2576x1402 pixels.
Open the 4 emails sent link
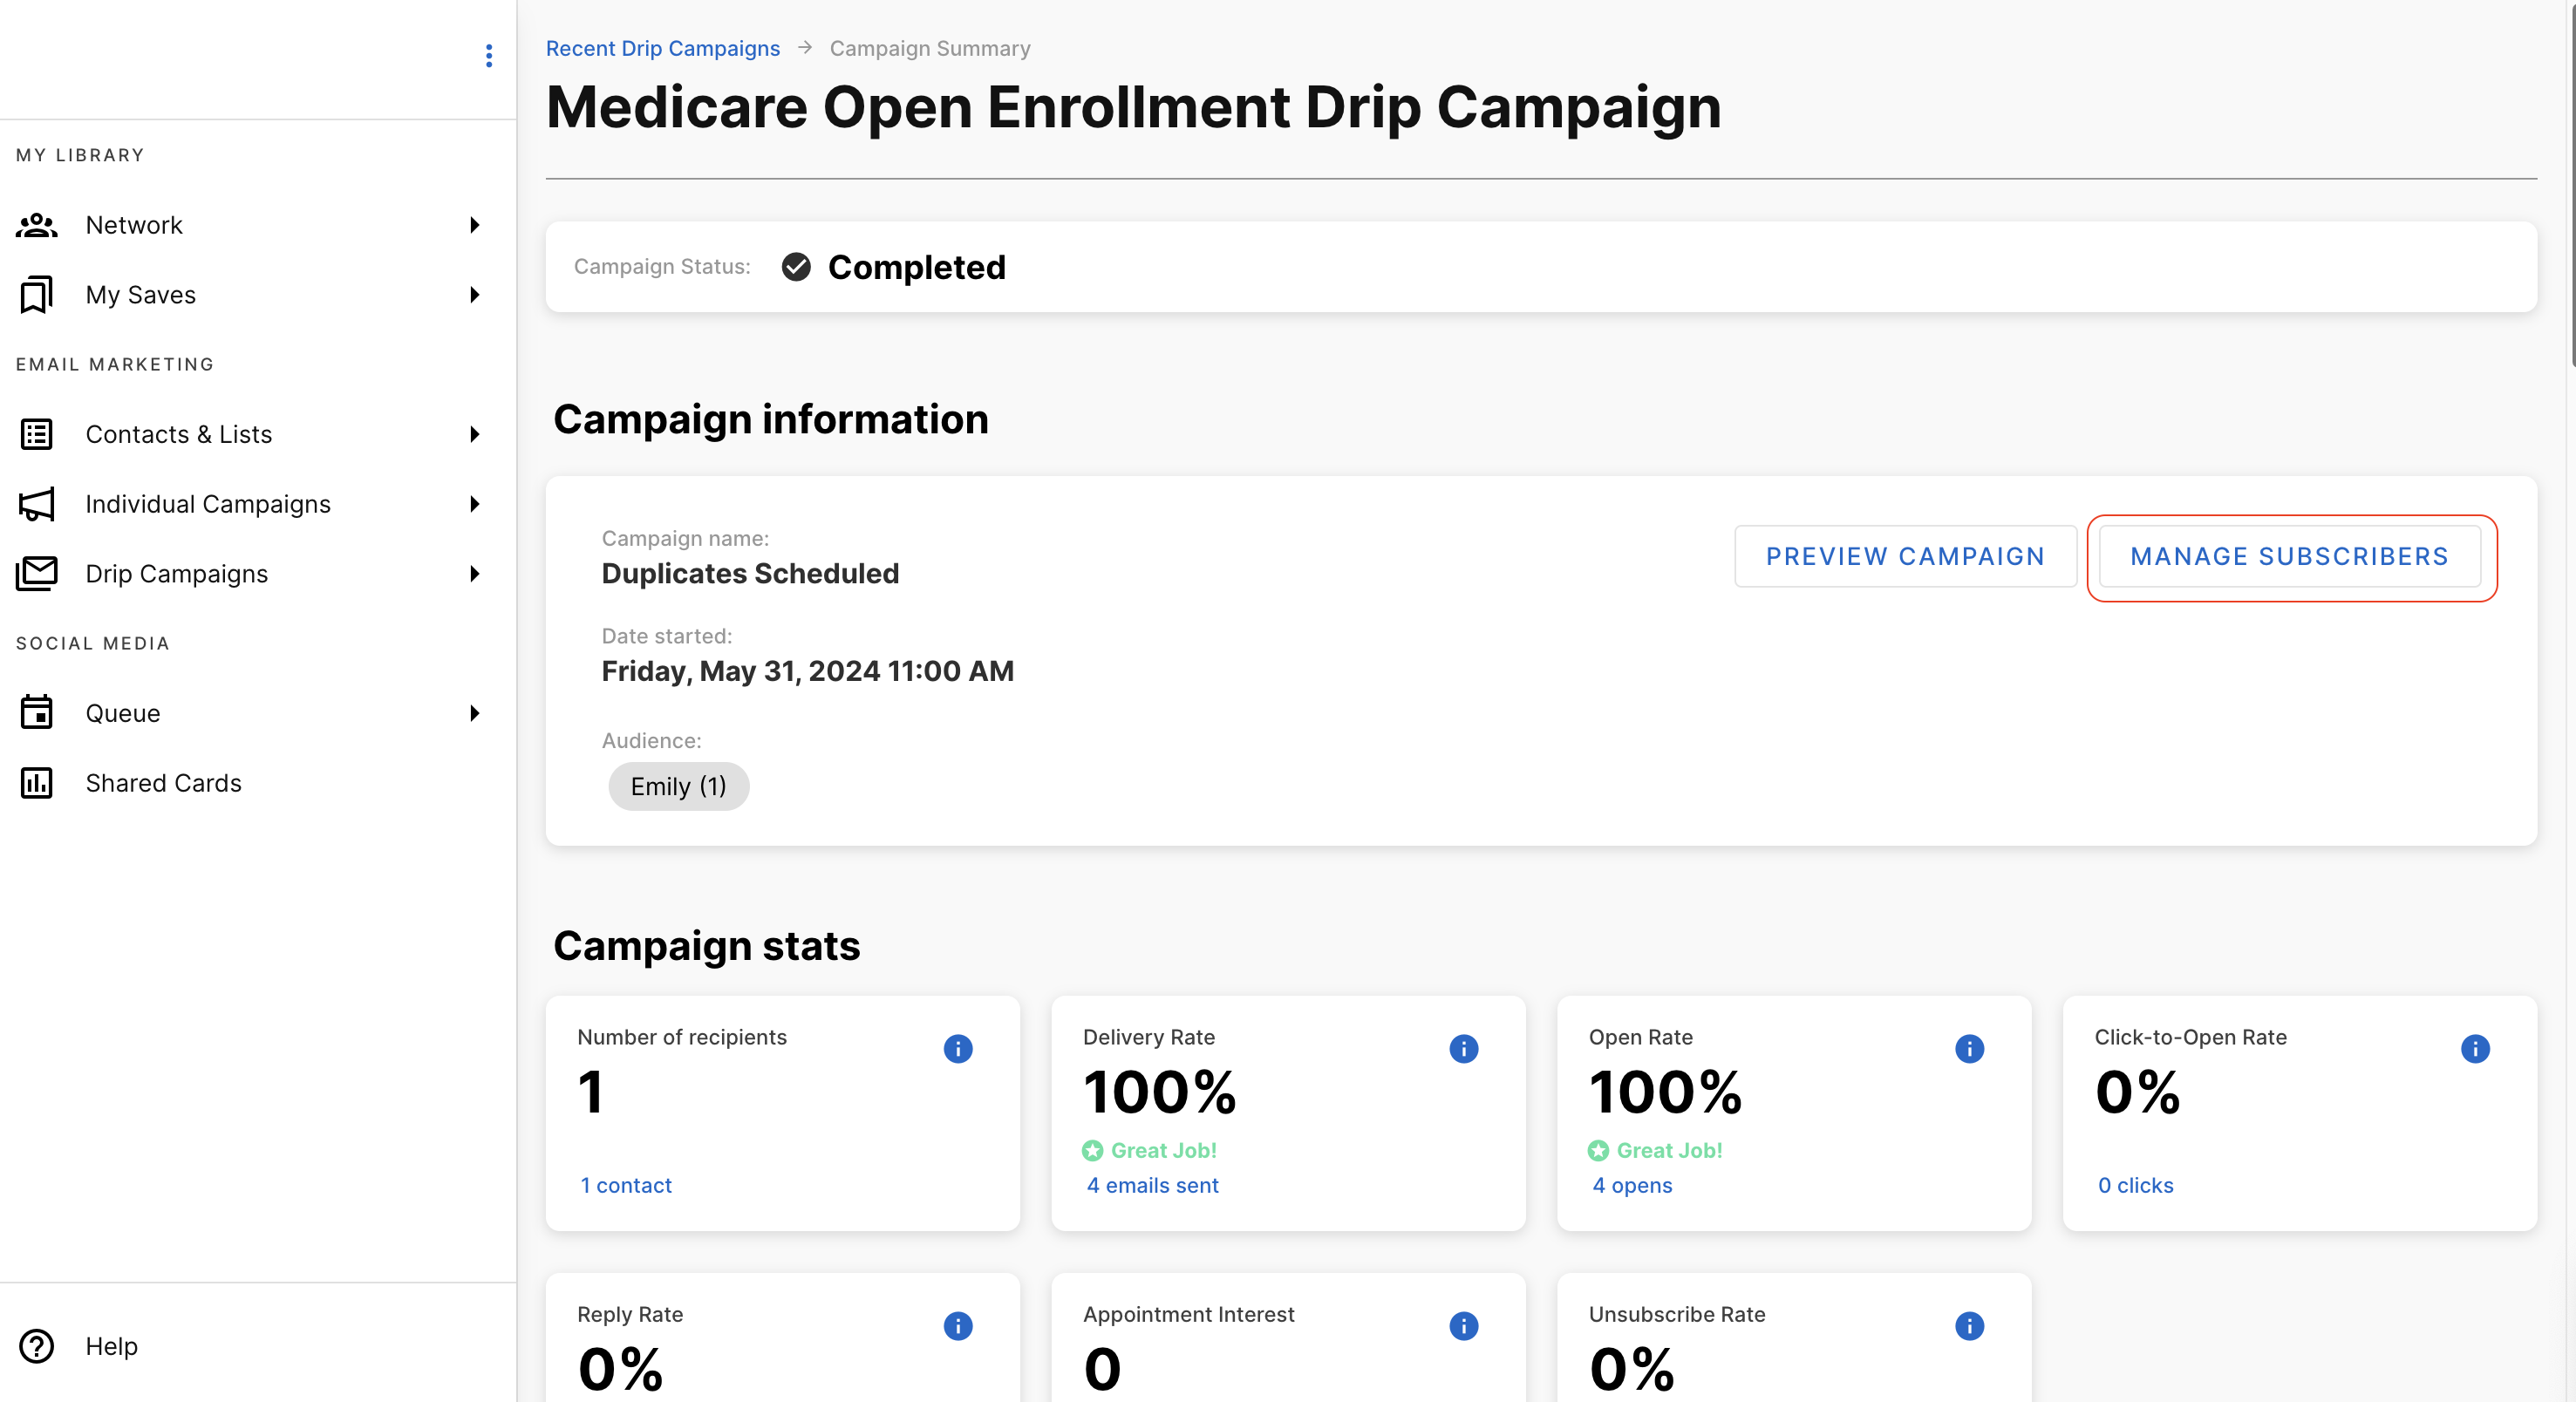point(1152,1185)
